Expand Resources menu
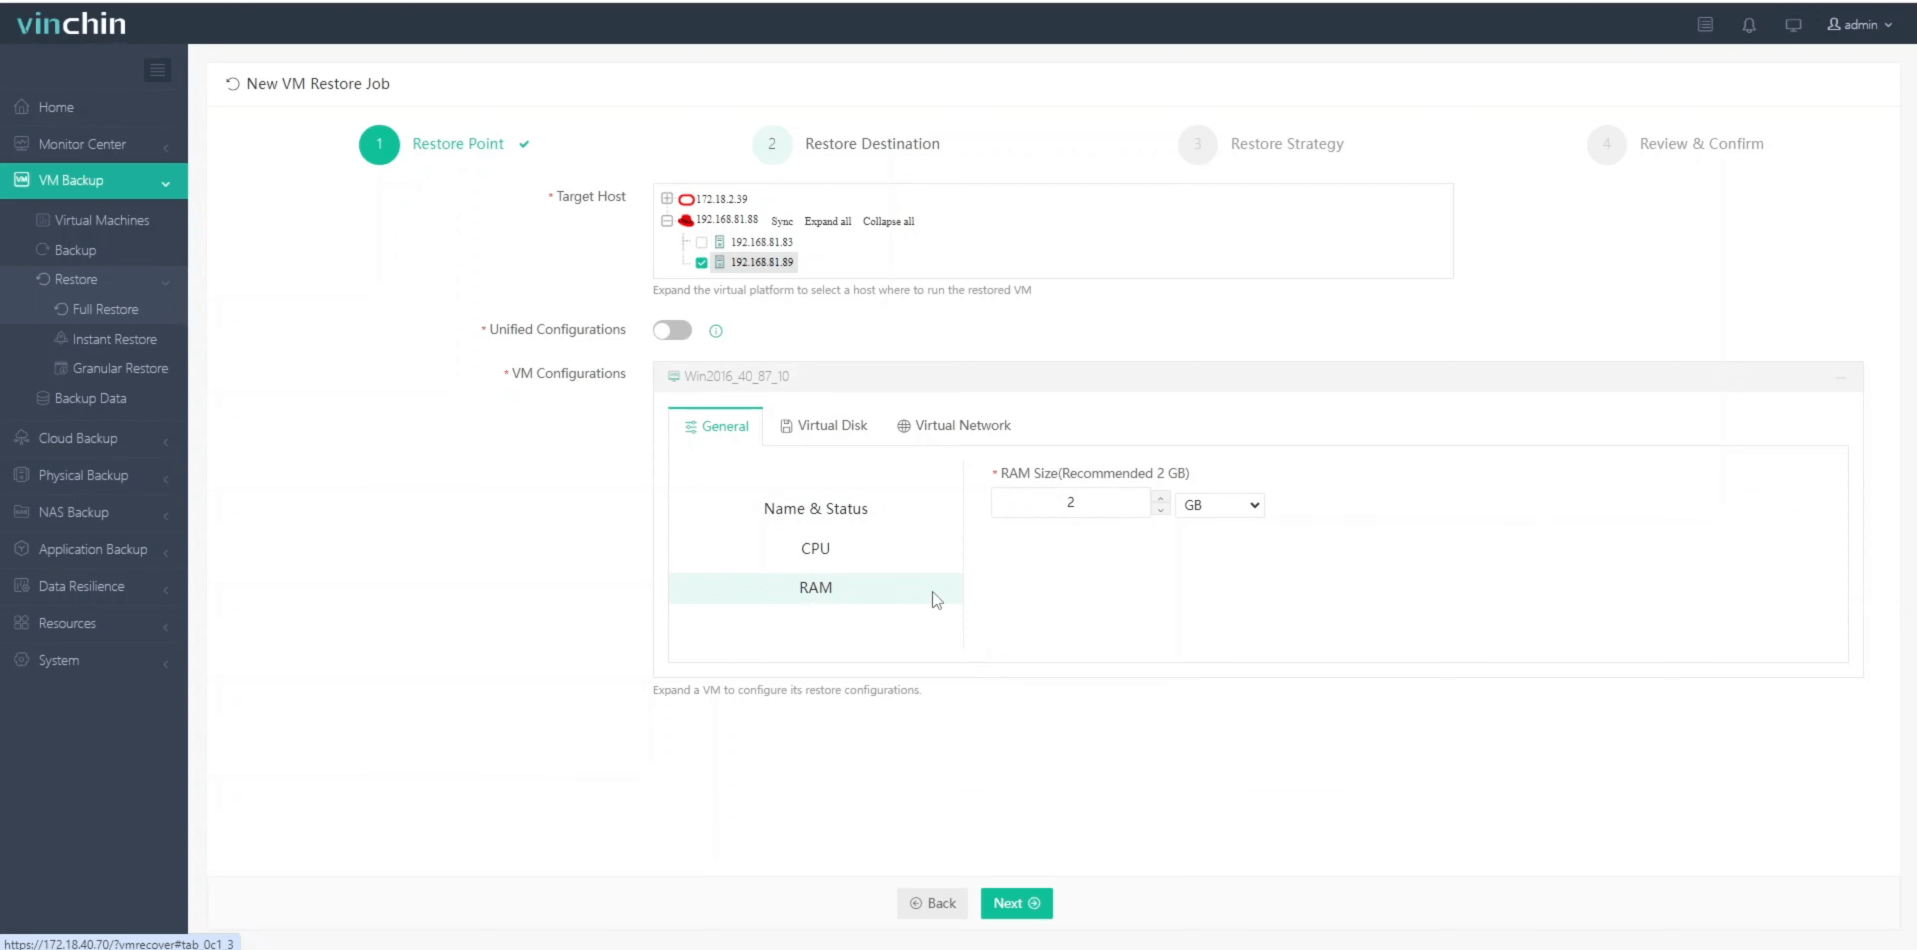The width and height of the screenshot is (1917, 950). (94, 624)
